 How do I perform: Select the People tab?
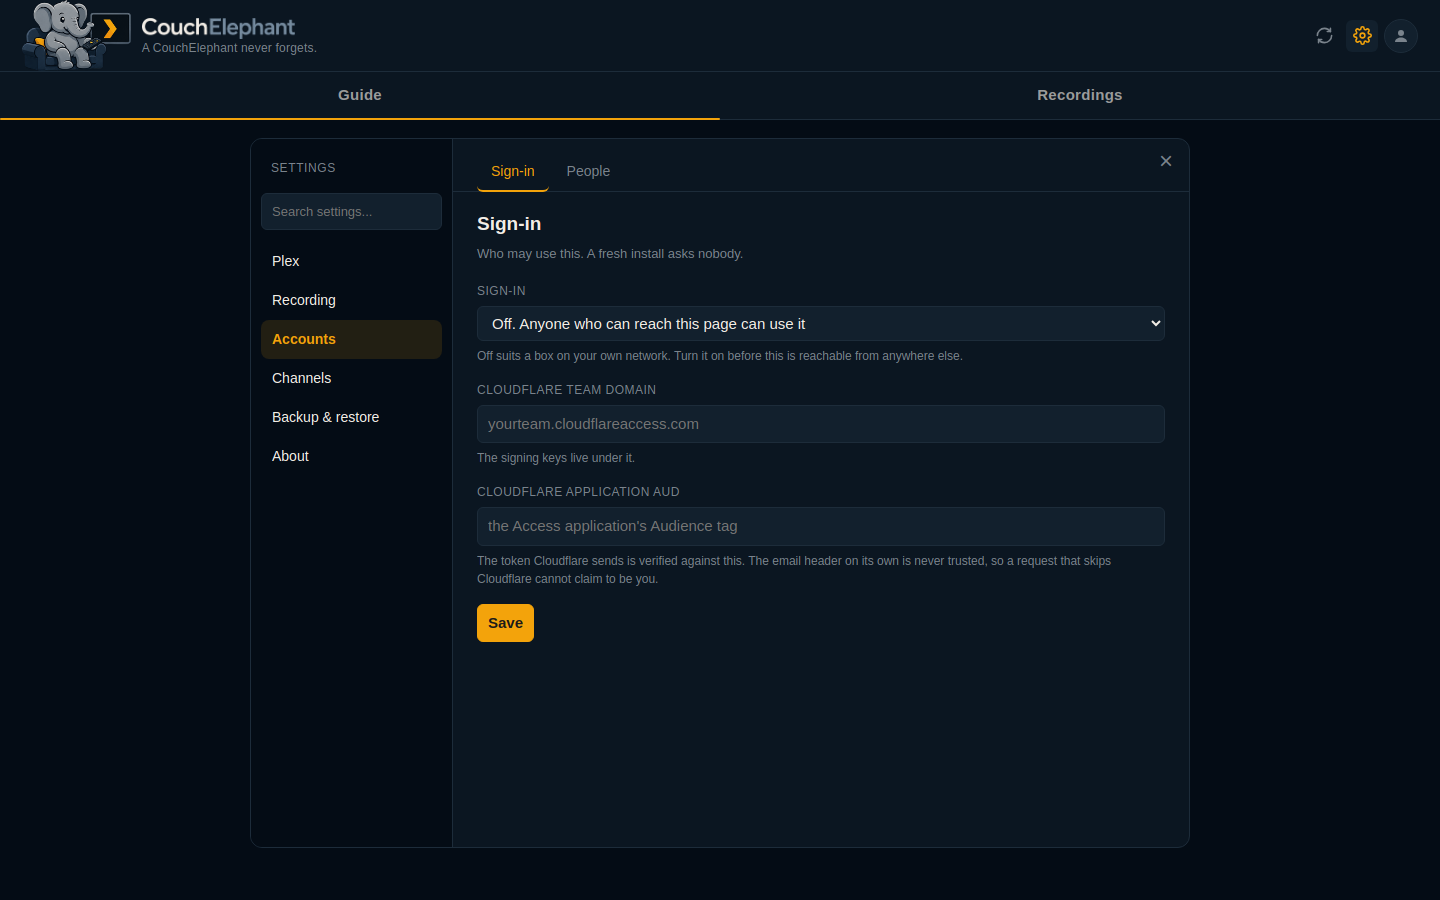(588, 171)
